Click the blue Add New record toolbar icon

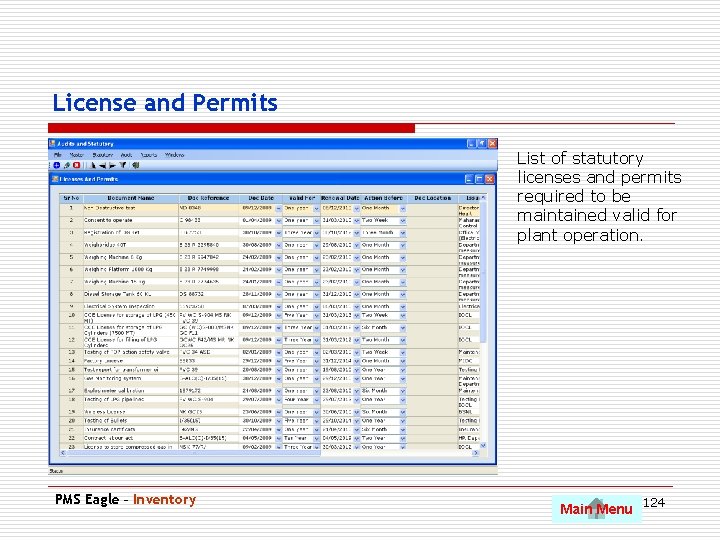point(56,165)
